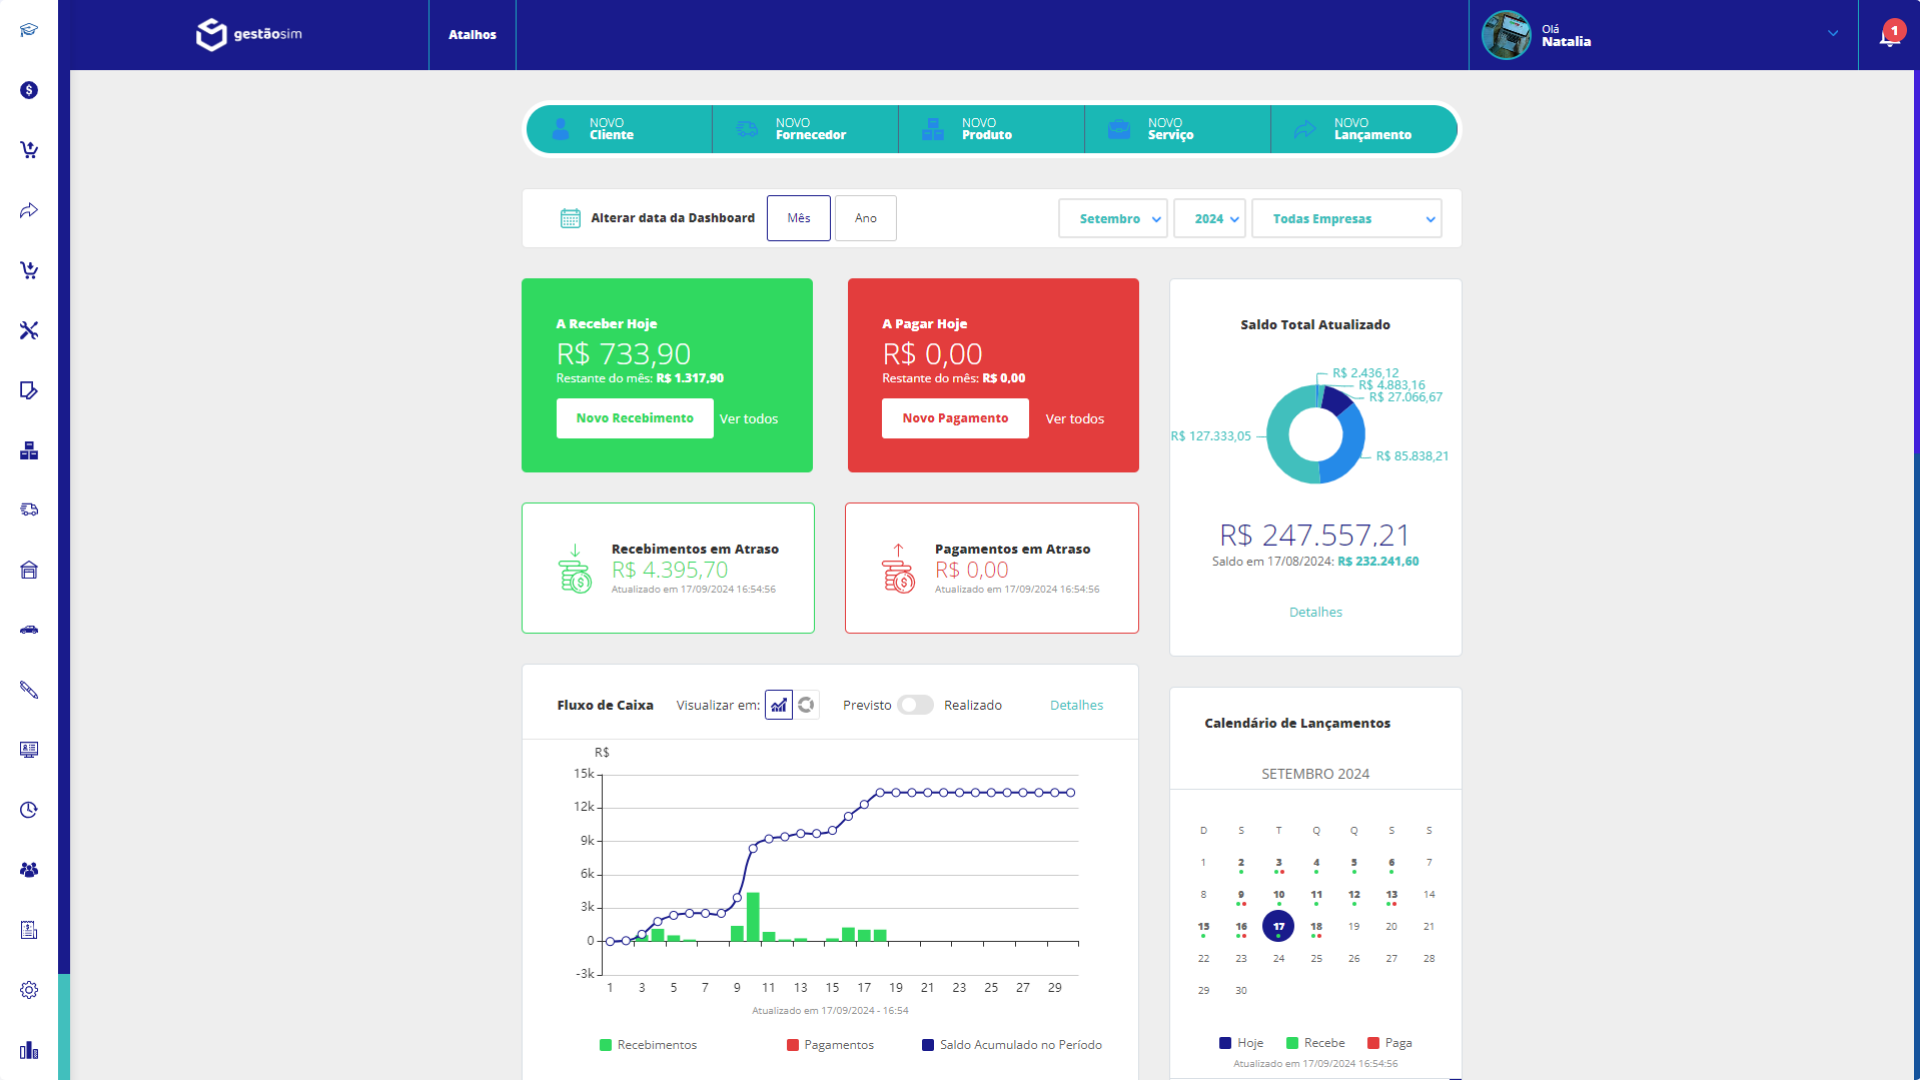The height and width of the screenshot is (1080, 1920).
Task: Select day 10 in the calendar
Action: coord(1278,895)
